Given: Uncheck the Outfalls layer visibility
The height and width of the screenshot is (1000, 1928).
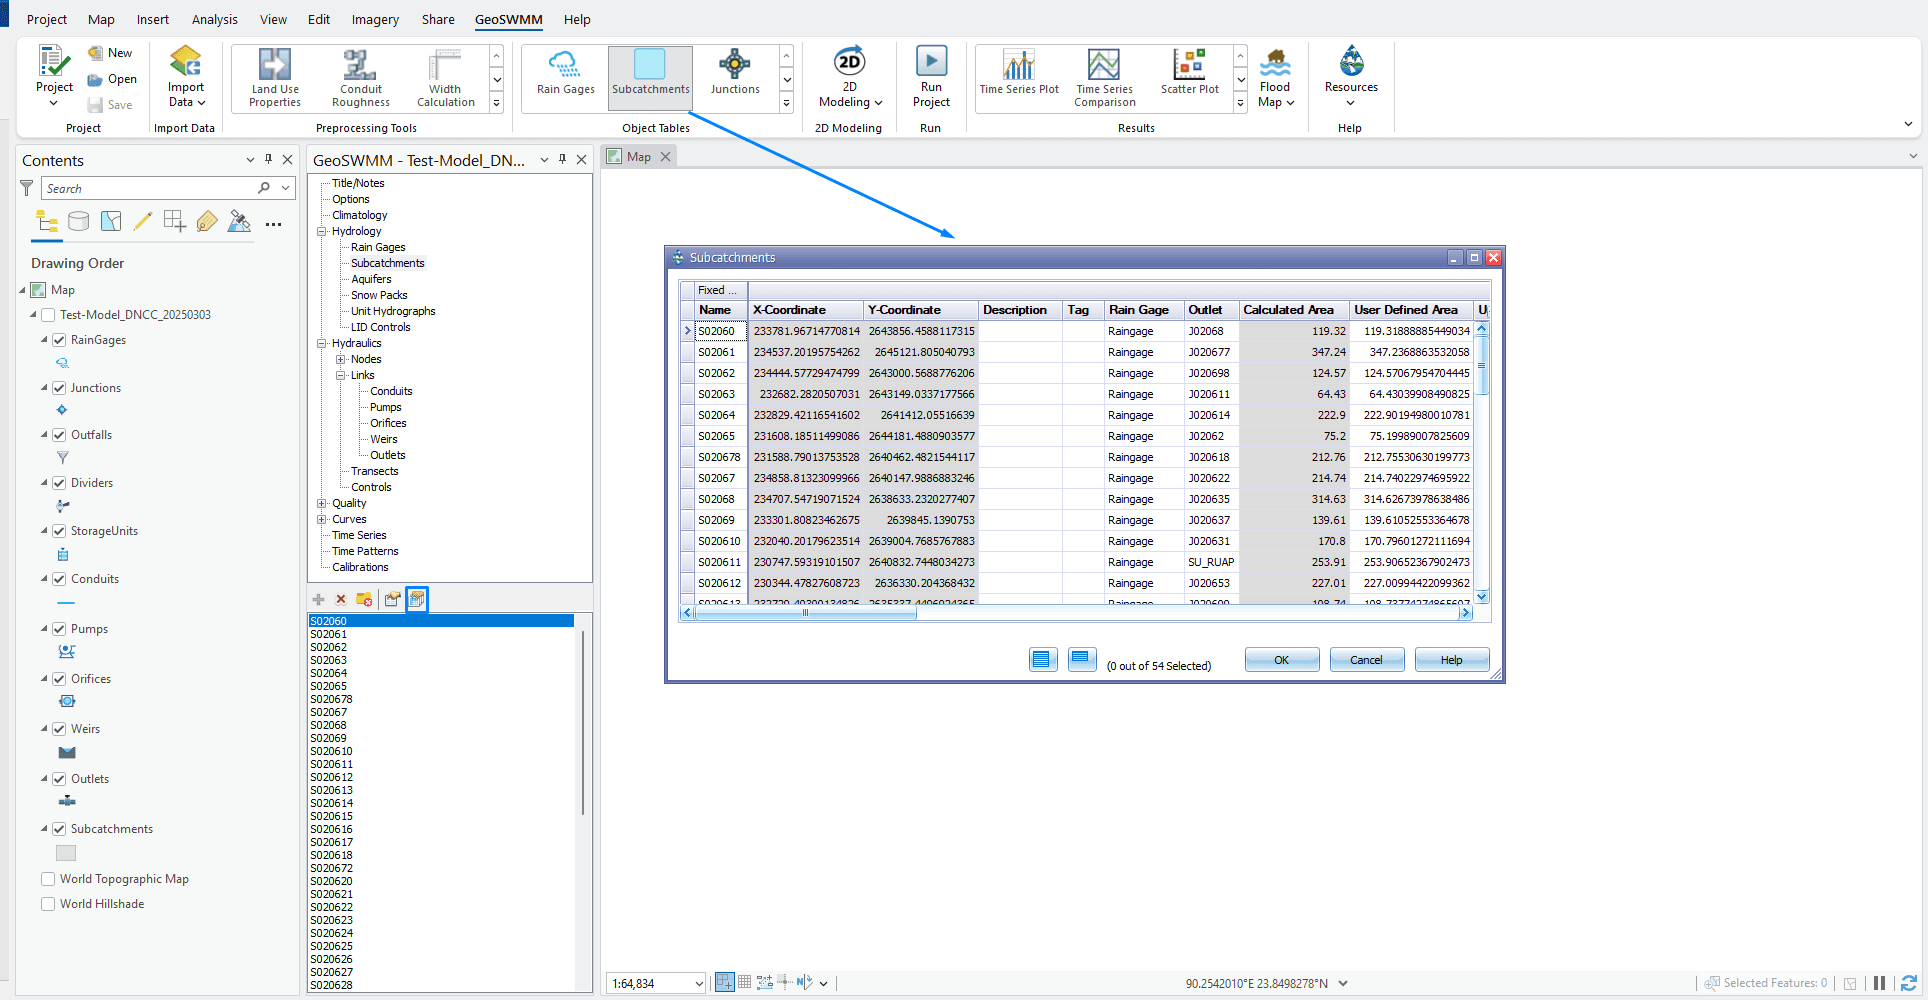Looking at the screenshot, I should point(60,434).
